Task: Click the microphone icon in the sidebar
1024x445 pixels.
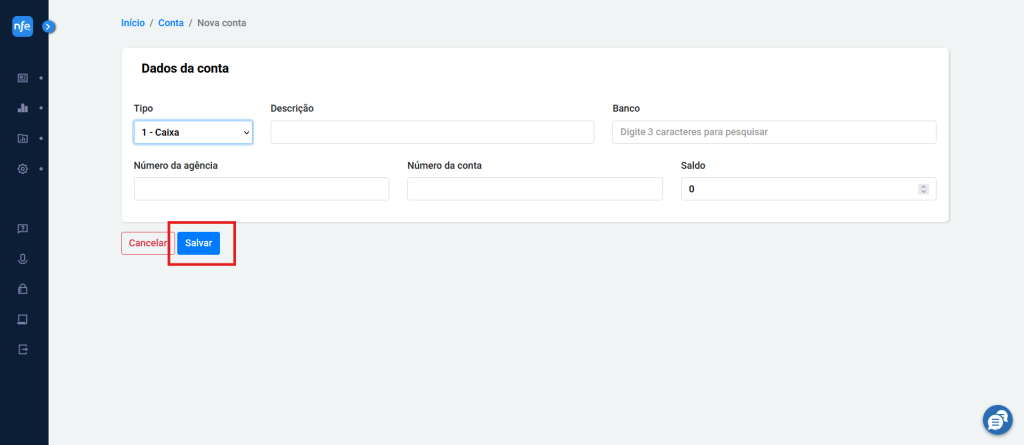Action: (22, 259)
